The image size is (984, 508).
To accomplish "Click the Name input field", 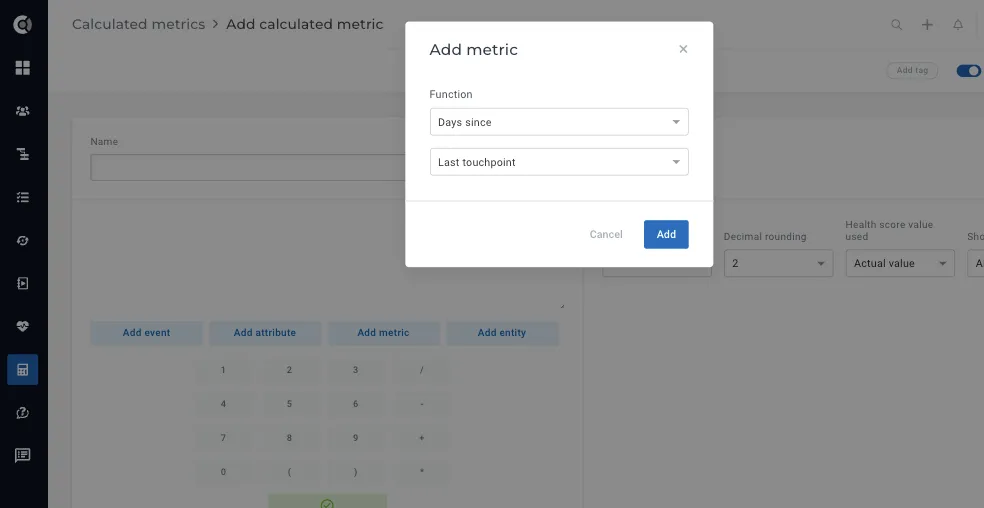I will [x=248, y=168].
